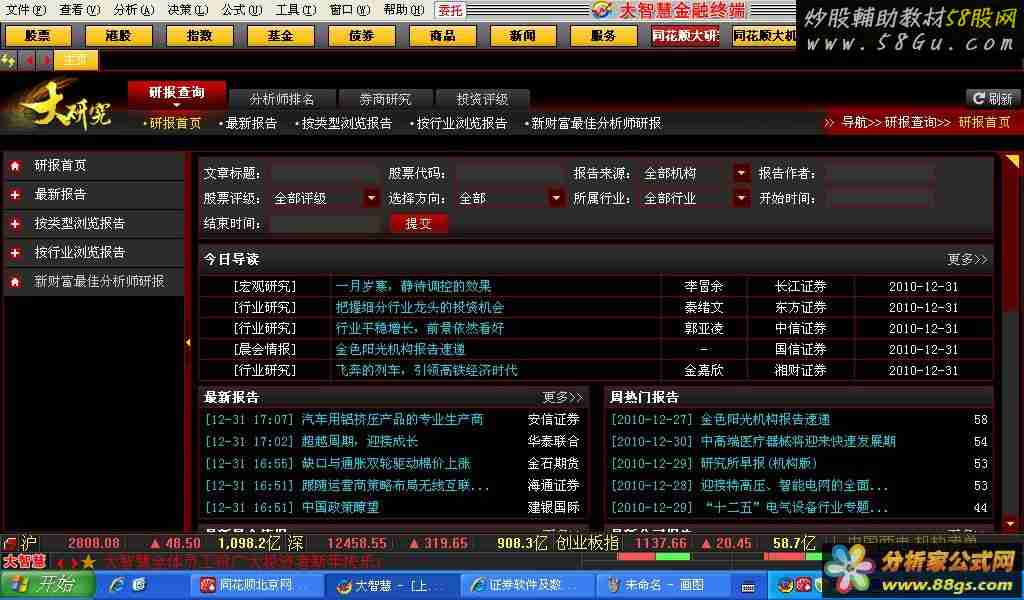Click the yellow arrows icon left of the back arrow
The height and width of the screenshot is (600, 1024).
pyautogui.click(x=8, y=61)
